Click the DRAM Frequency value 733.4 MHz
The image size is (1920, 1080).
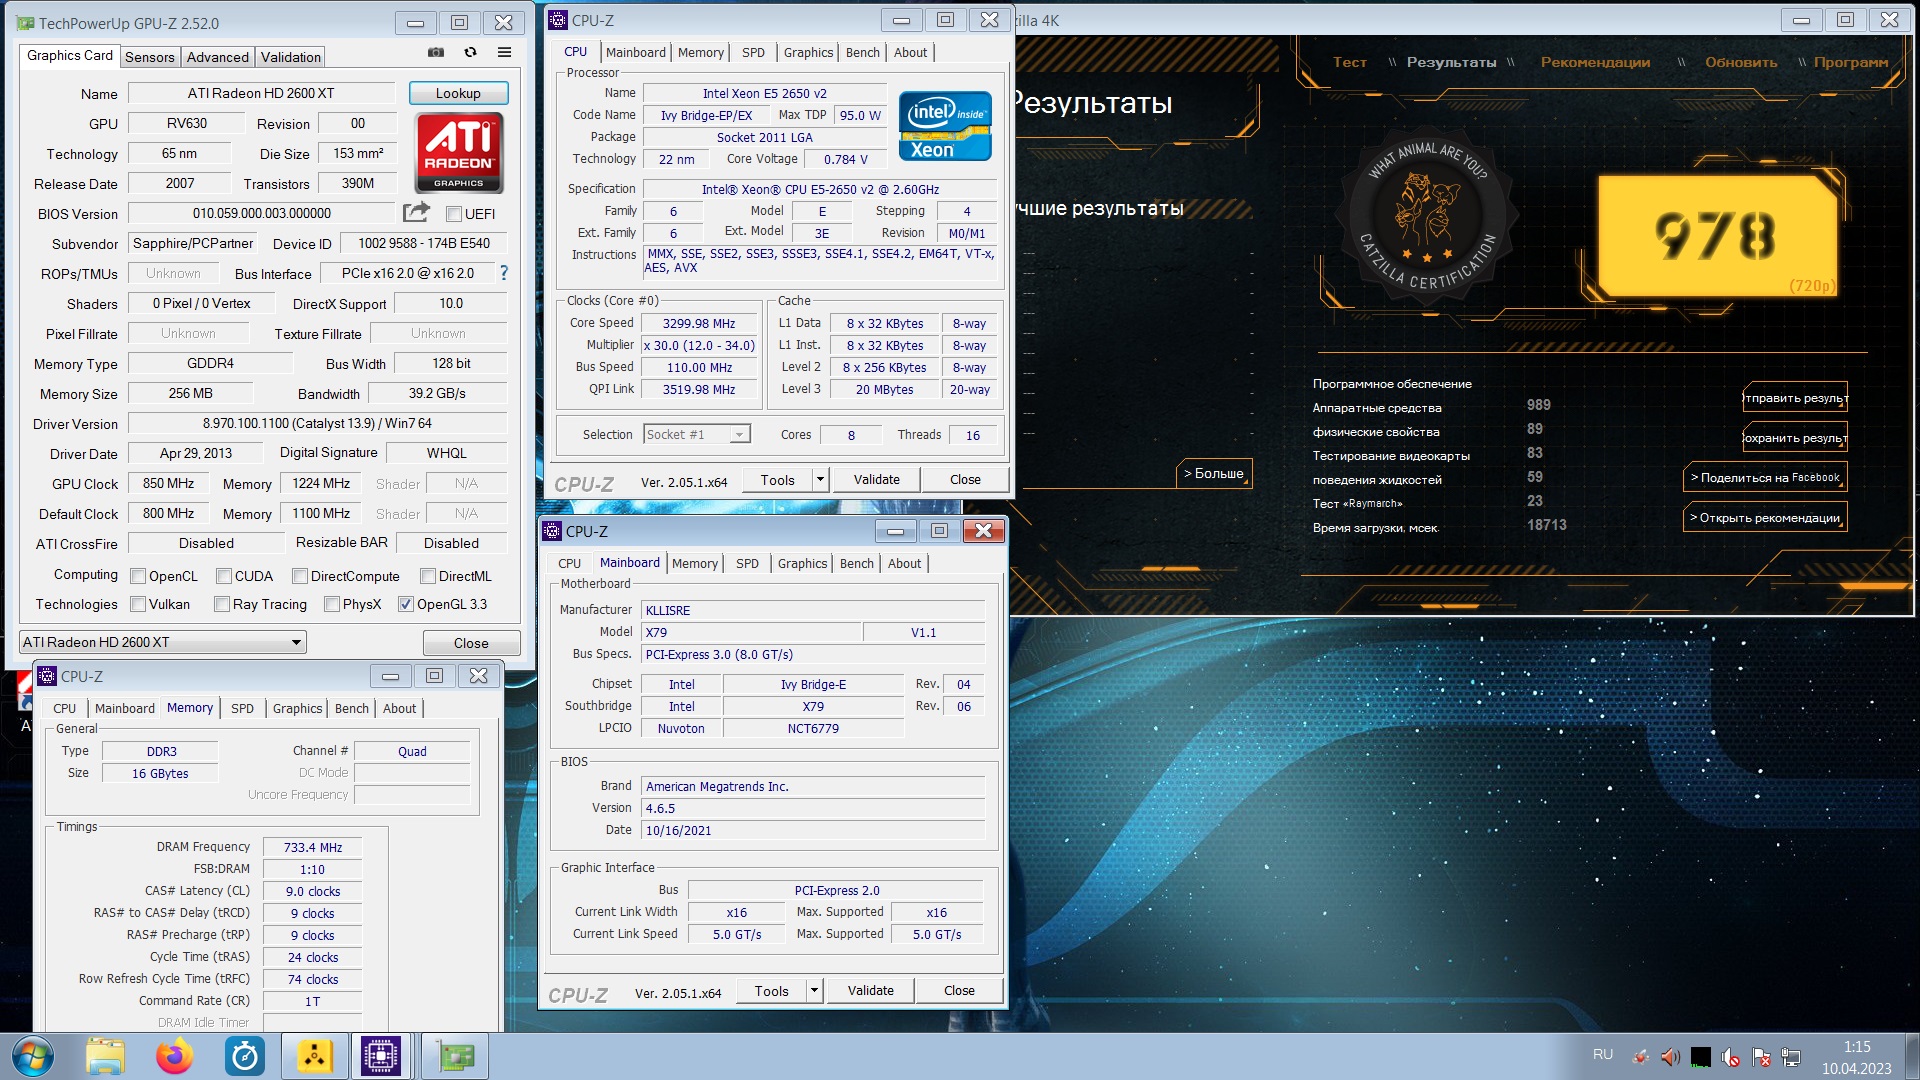[313, 847]
